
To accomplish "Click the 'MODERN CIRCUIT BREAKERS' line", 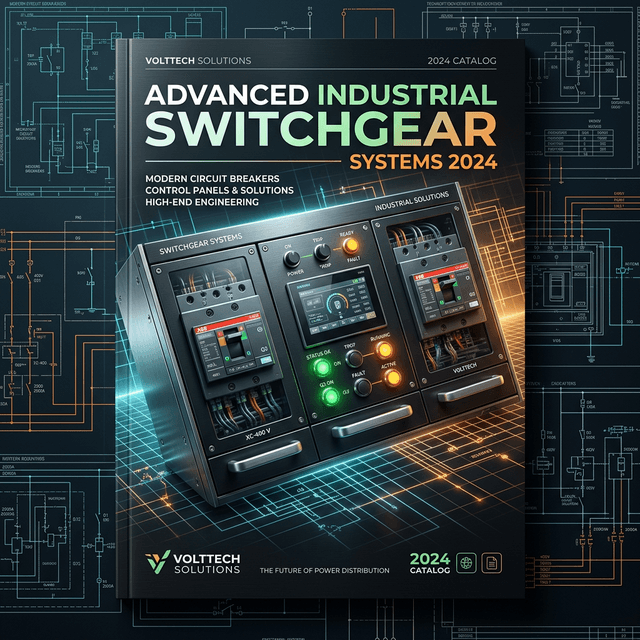I will coord(212,179).
